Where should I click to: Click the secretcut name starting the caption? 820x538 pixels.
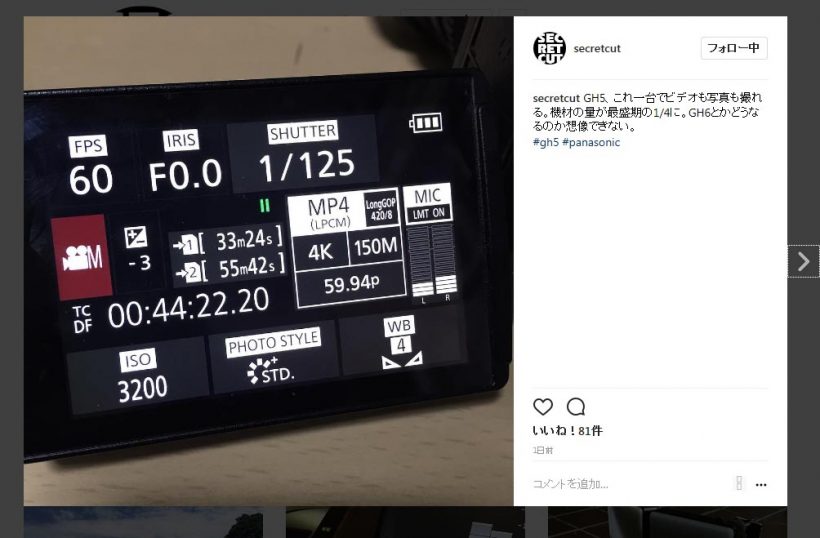(x=556, y=98)
